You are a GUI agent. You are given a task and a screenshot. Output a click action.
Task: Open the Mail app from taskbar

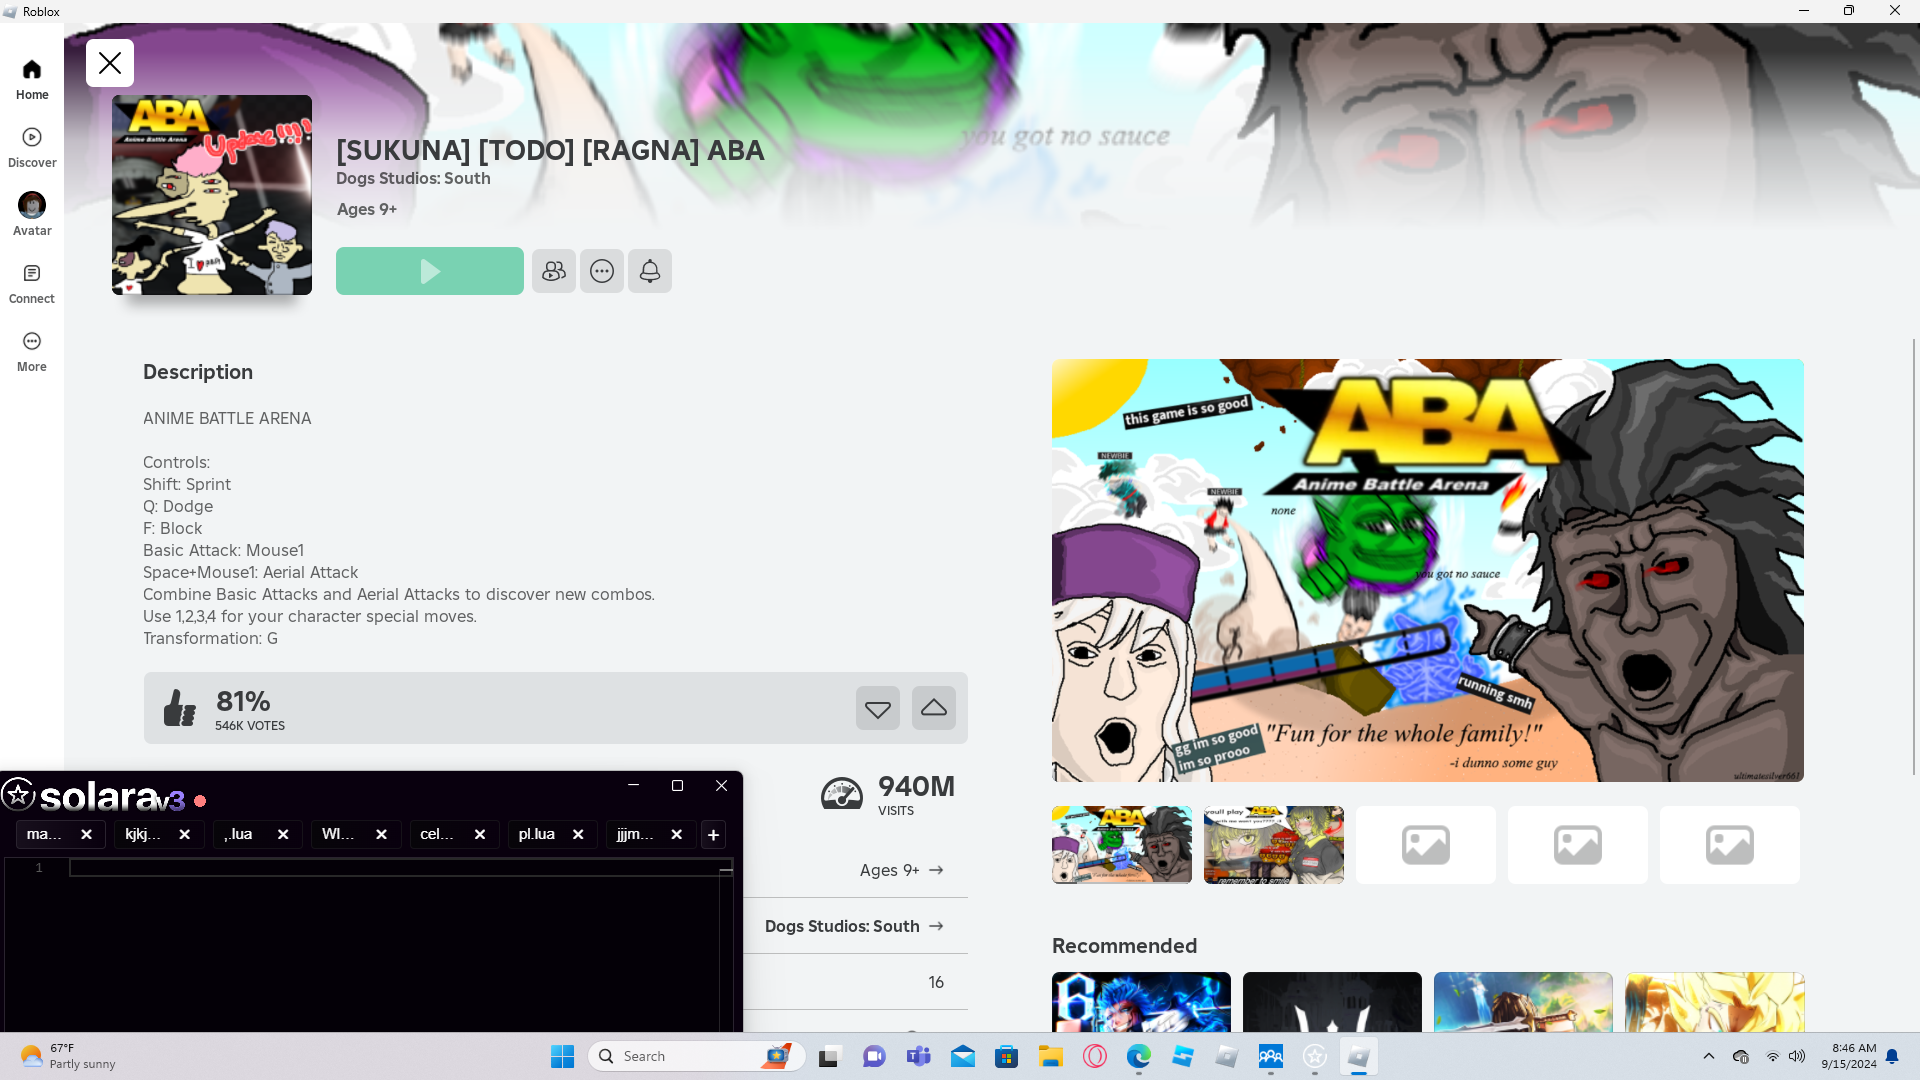(x=963, y=1056)
